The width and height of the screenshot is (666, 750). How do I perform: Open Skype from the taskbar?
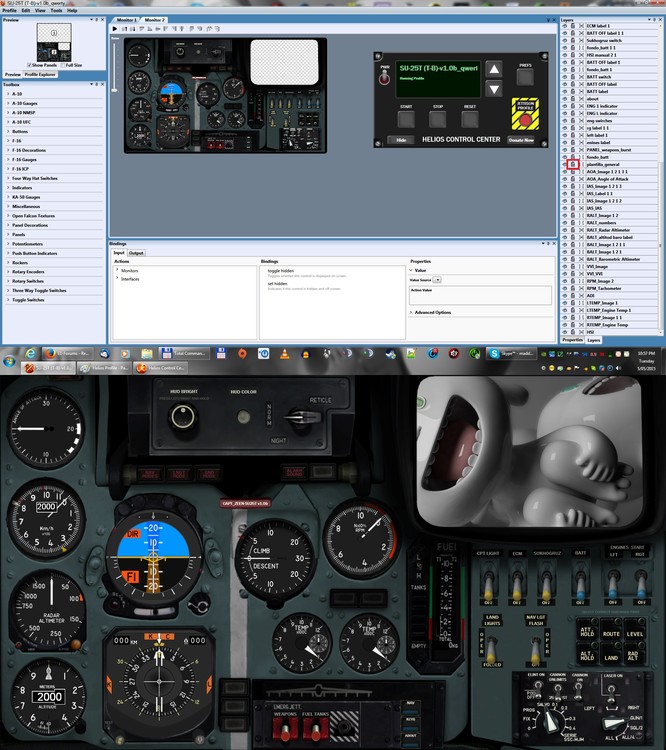pyautogui.click(x=511, y=353)
